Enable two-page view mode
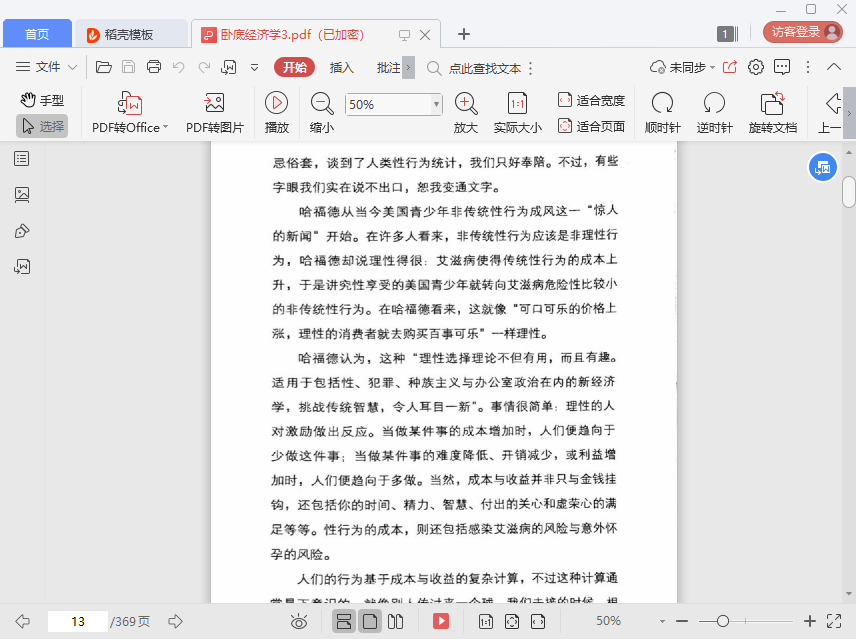The width and height of the screenshot is (856, 639). point(395,621)
